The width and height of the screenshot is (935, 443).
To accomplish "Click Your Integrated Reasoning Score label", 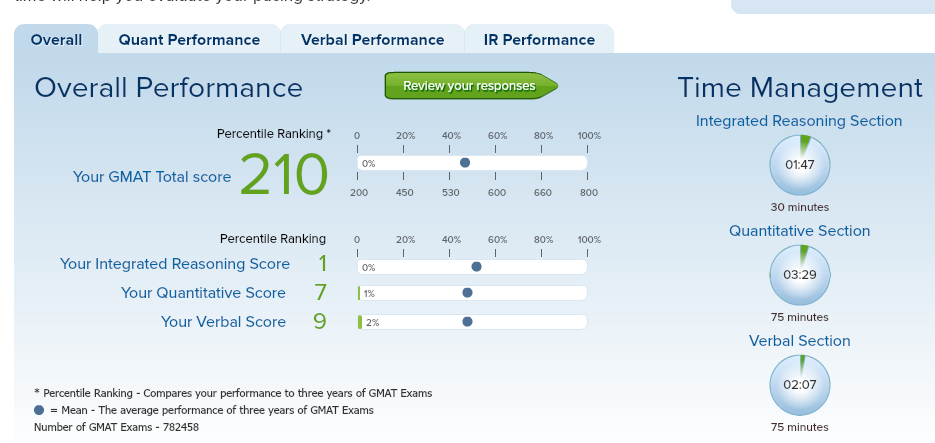I will pyautogui.click(x=175, y=264).
